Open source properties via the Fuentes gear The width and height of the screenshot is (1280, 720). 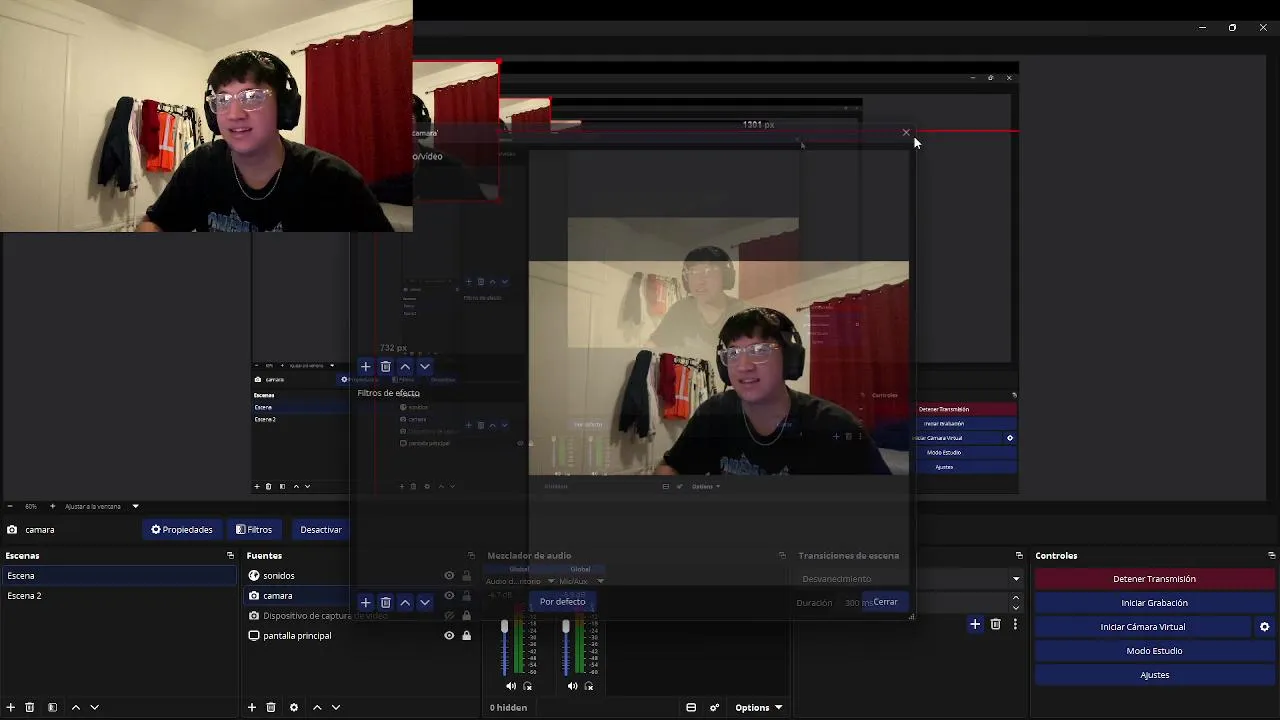click(x=294, y=707)
